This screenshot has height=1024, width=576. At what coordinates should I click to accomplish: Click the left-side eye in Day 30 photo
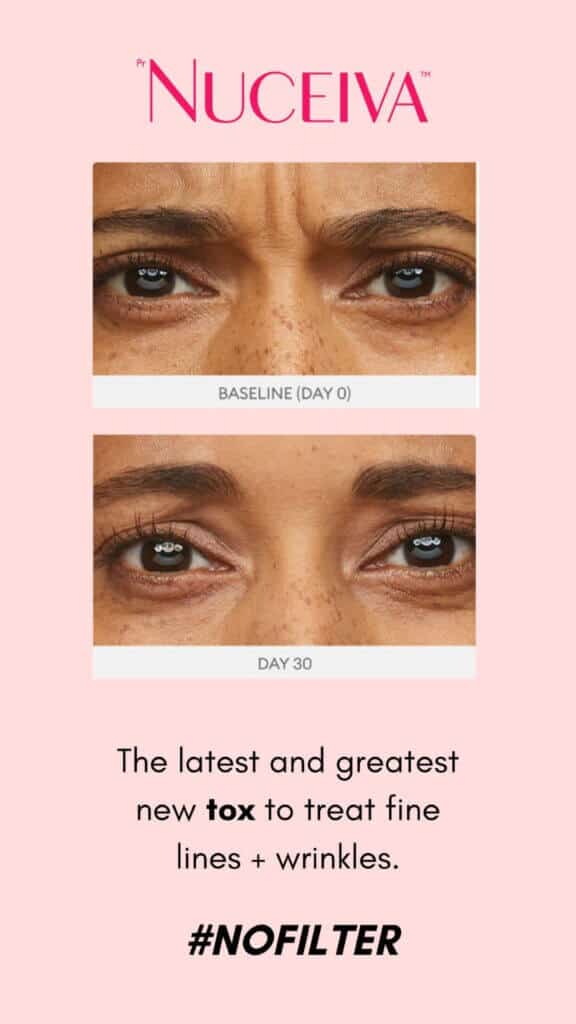coord(166,553)
